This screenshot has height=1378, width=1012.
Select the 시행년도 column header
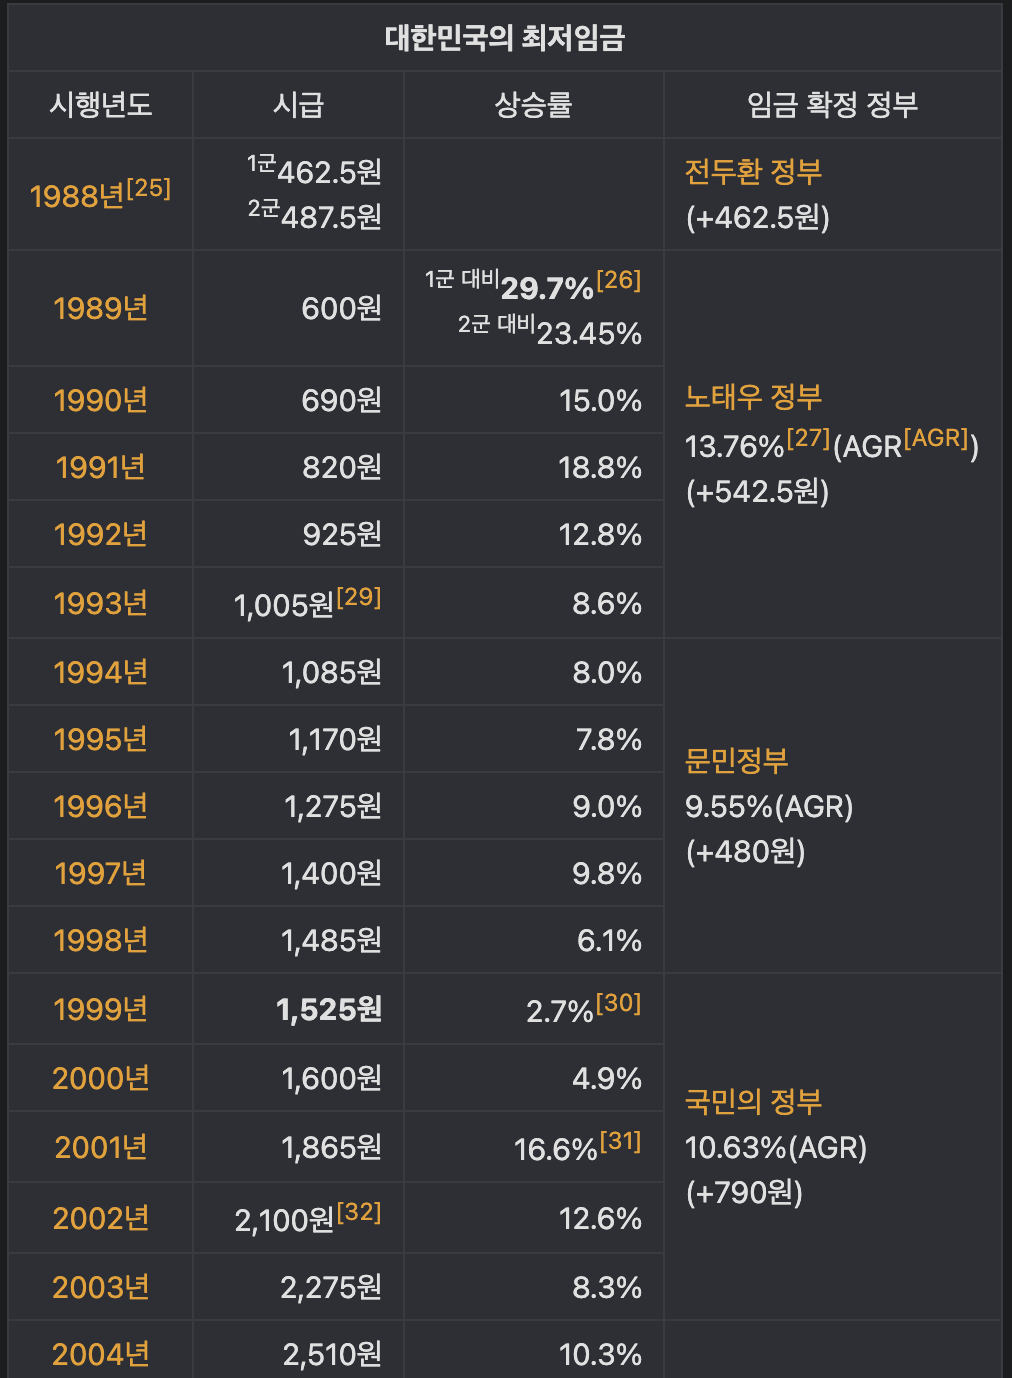tap(101, 104)
